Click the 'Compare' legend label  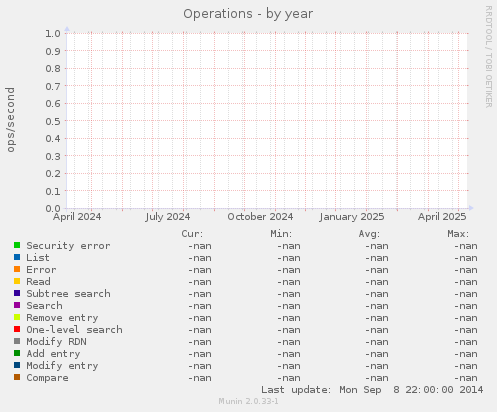47,378
